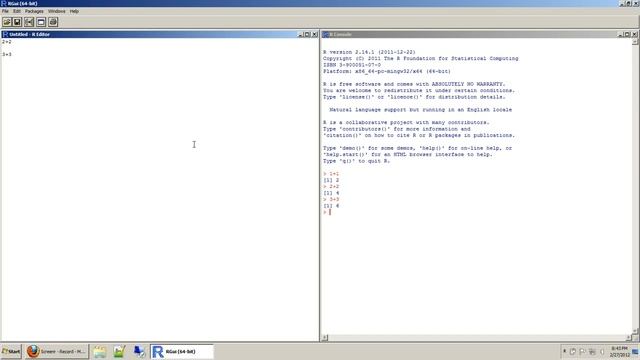Open the Edit menu
Viewport: 640px width, 360px height.
click(x=17, y=11)
